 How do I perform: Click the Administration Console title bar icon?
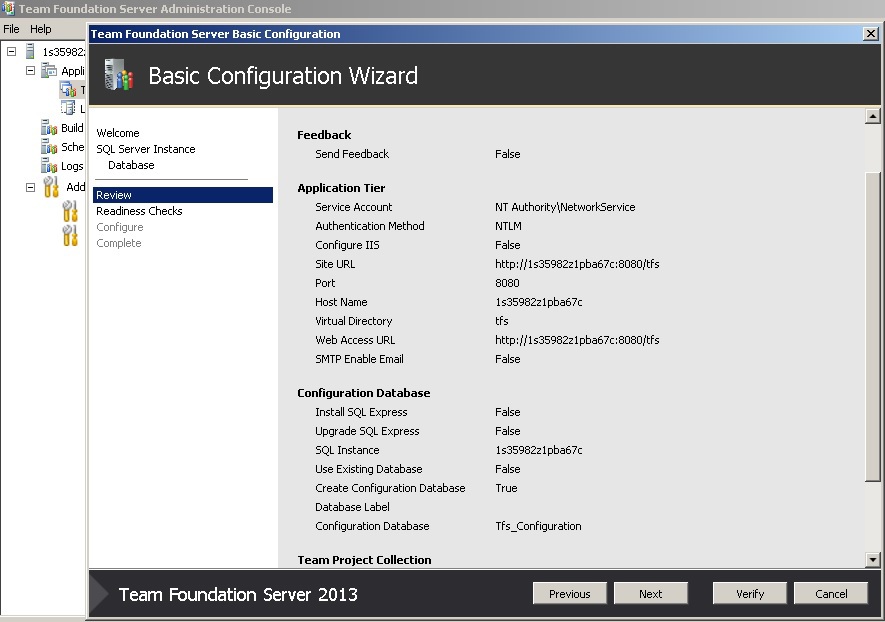(8, 8)
